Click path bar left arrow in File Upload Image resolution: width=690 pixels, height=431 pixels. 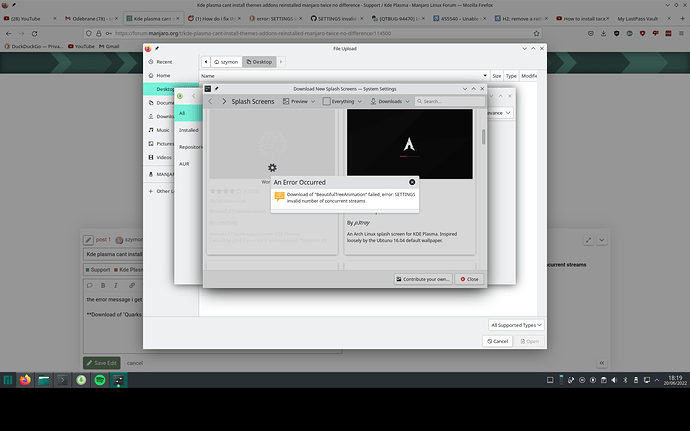point(206,62)
